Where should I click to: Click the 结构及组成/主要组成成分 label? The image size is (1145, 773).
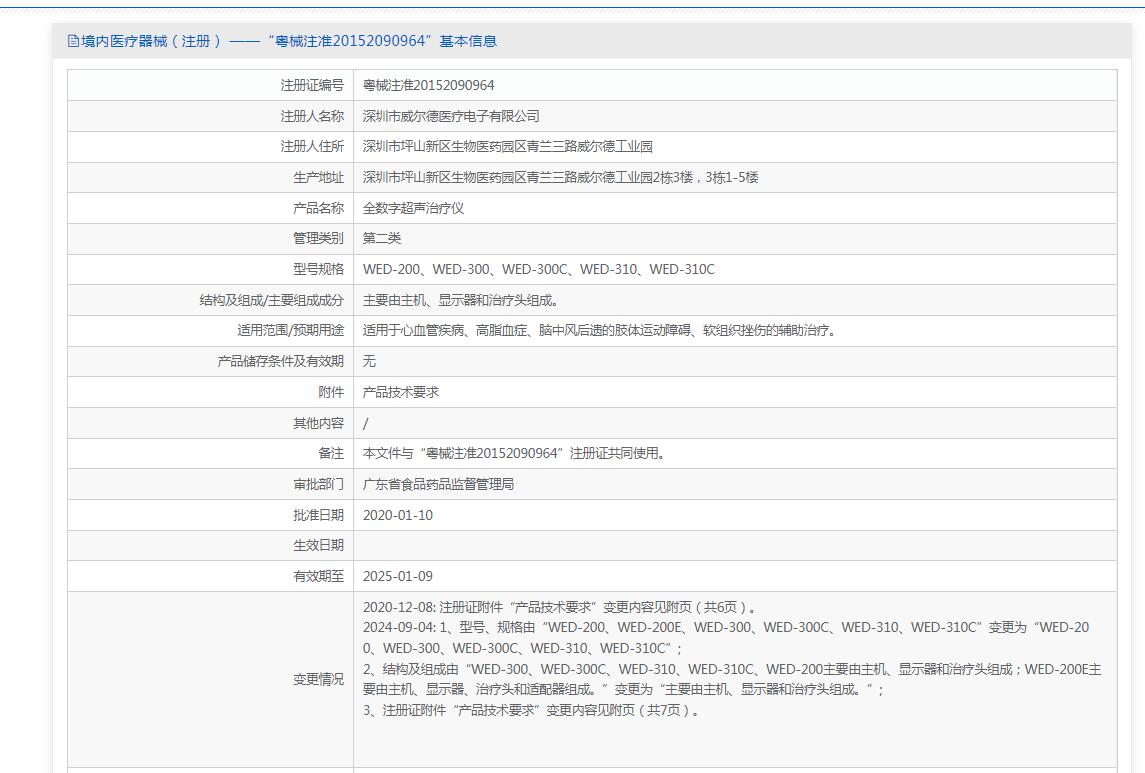click(272, 300)
